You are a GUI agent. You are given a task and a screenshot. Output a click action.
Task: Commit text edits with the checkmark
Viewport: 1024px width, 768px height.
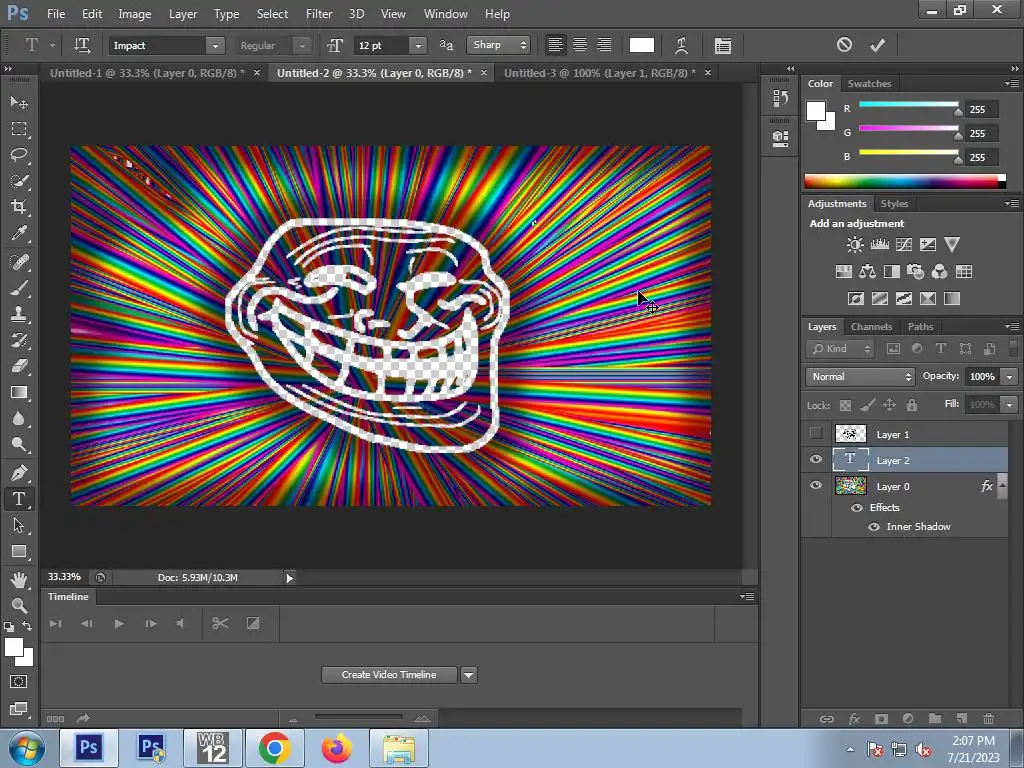pos(877,45)
